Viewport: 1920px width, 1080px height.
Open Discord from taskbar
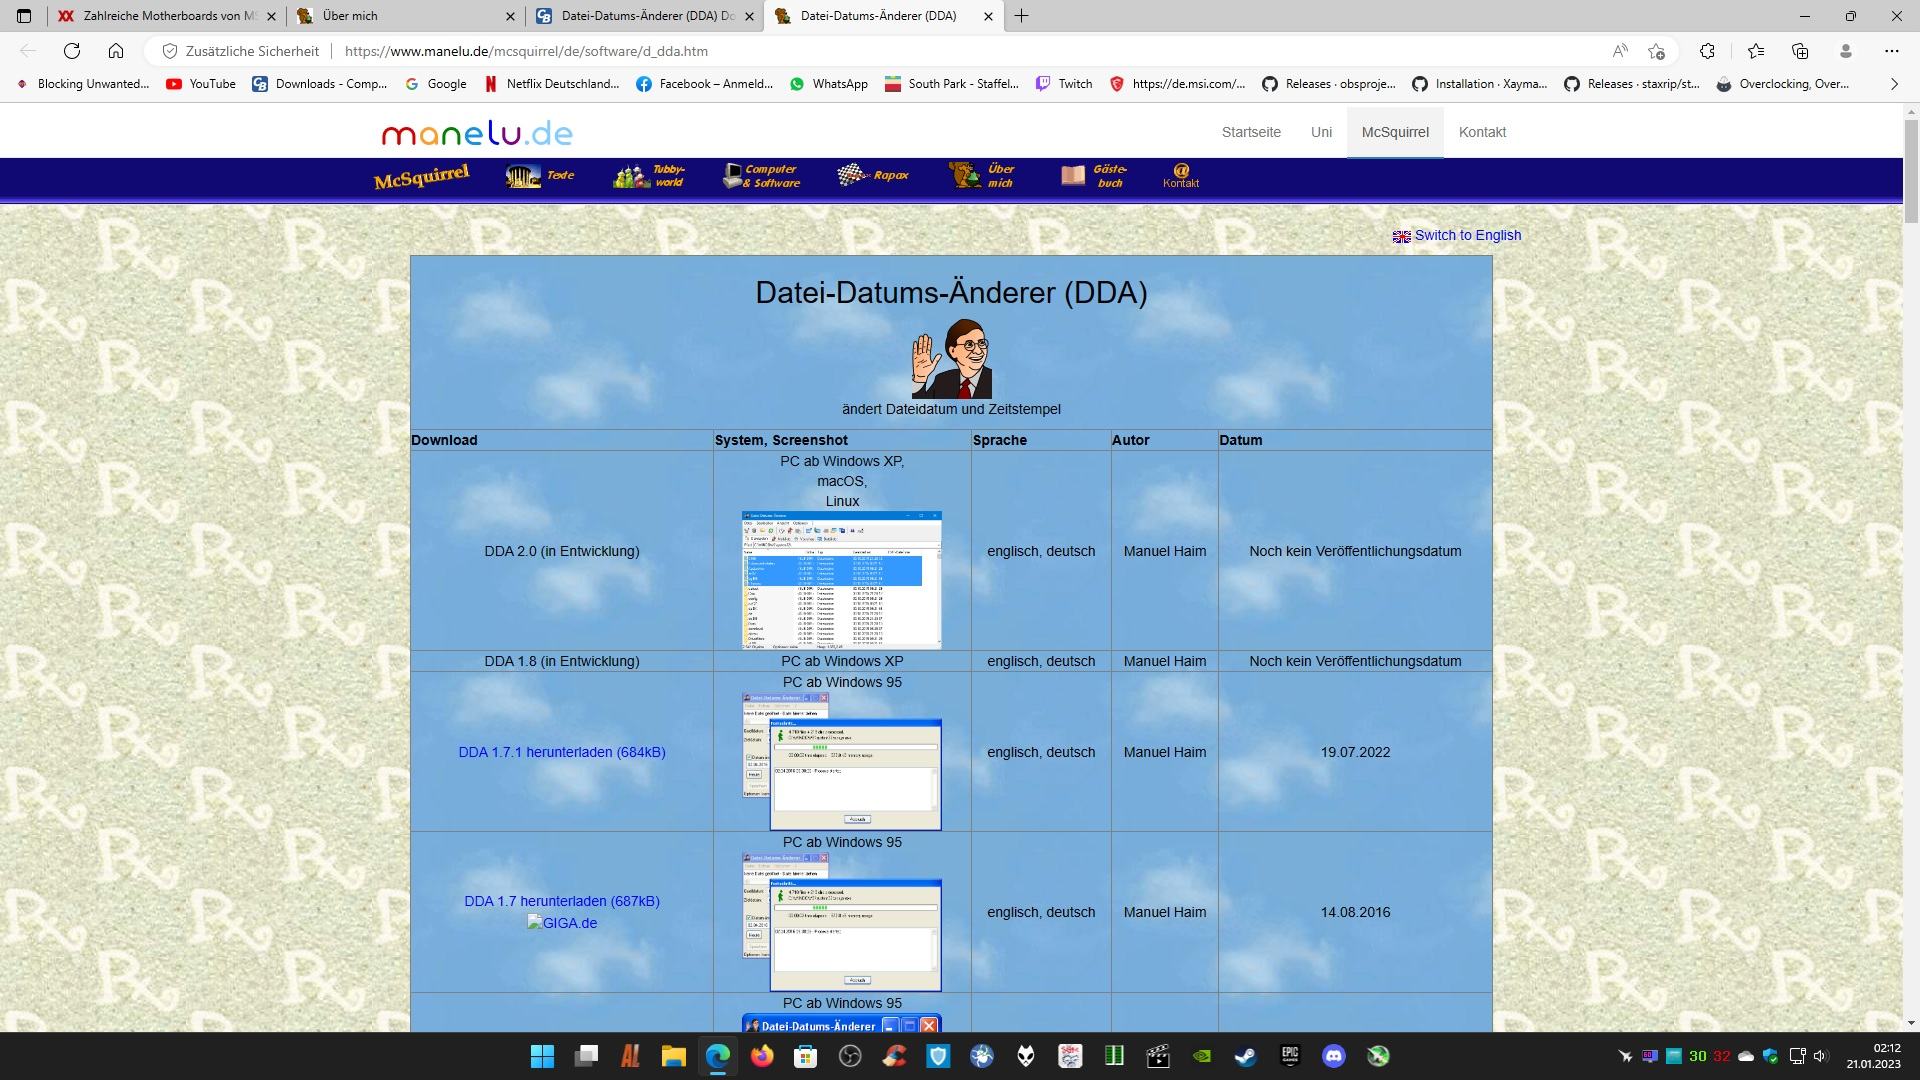click(x=1334, y=1056)
